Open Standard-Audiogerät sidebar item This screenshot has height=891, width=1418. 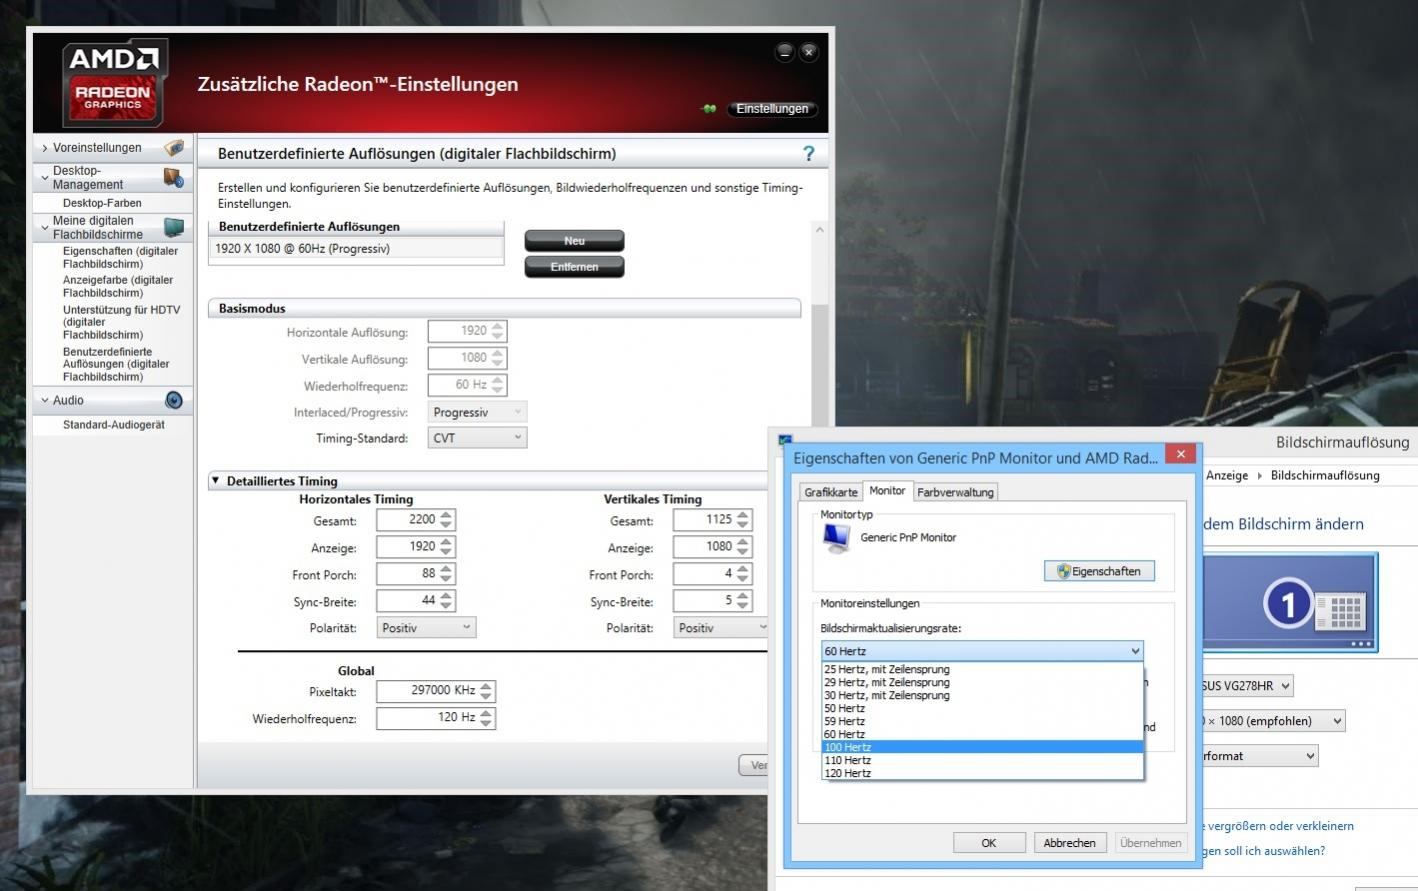pos(114,425)
